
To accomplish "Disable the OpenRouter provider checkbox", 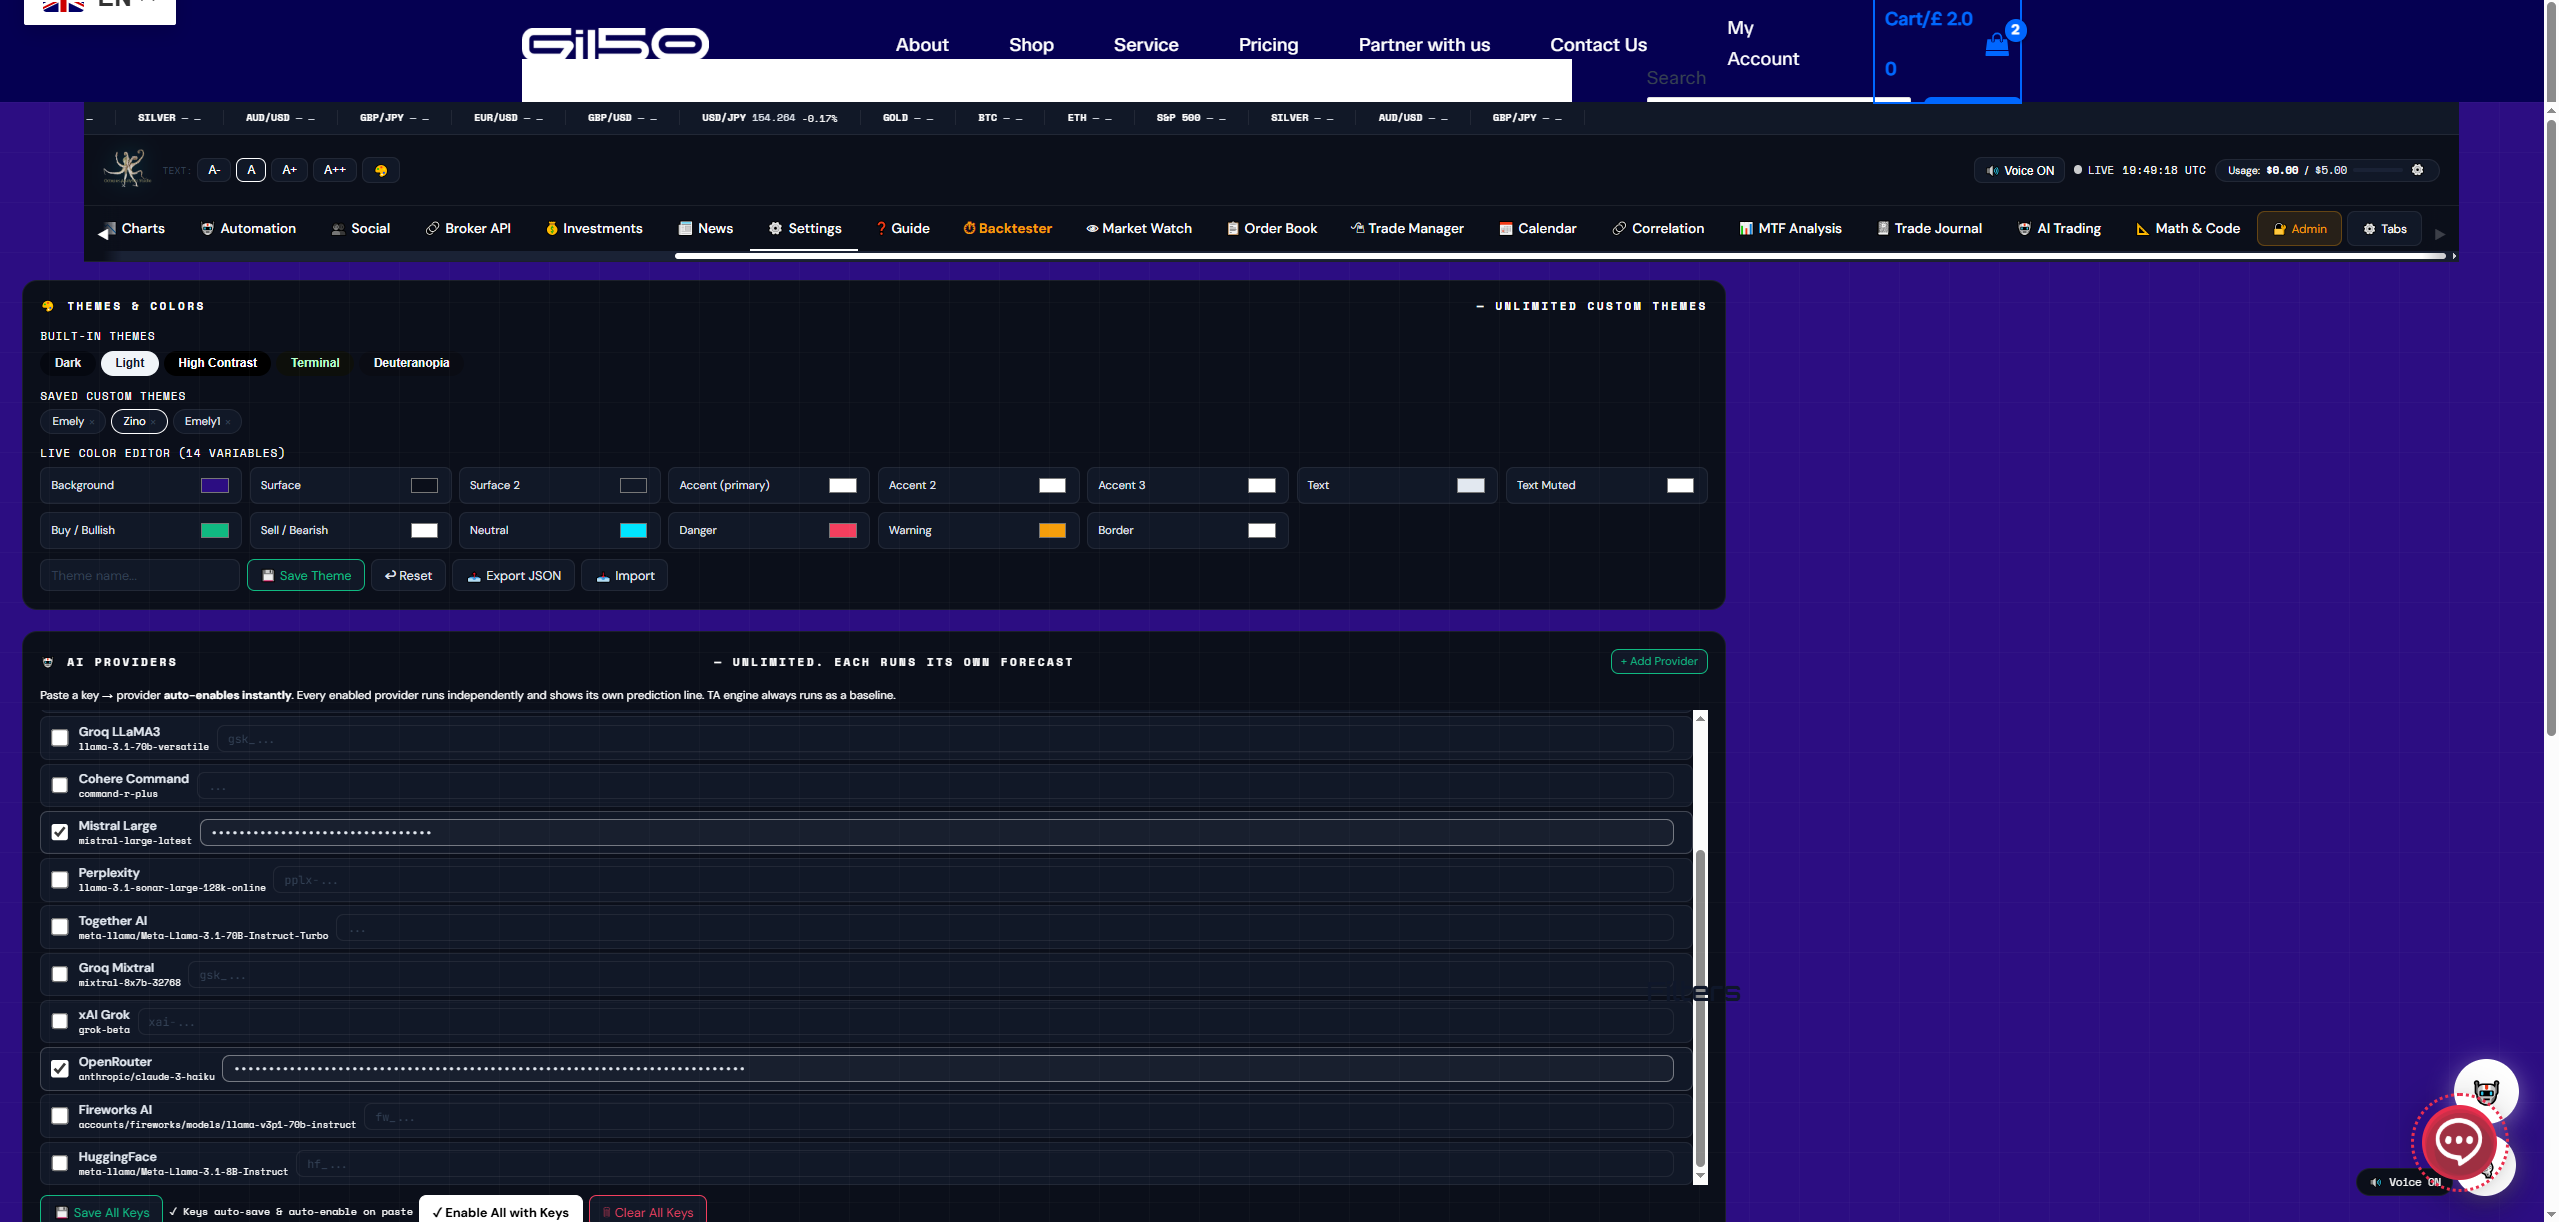I will click(x=60, y=1068).
